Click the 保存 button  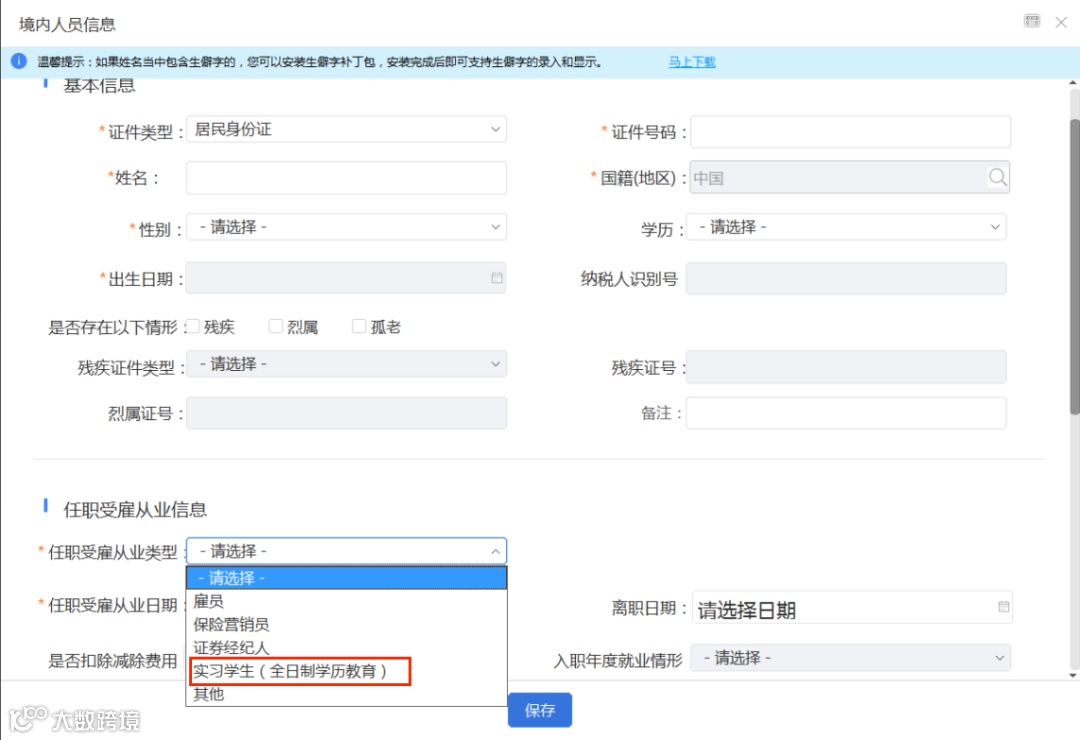click(540, 710)
